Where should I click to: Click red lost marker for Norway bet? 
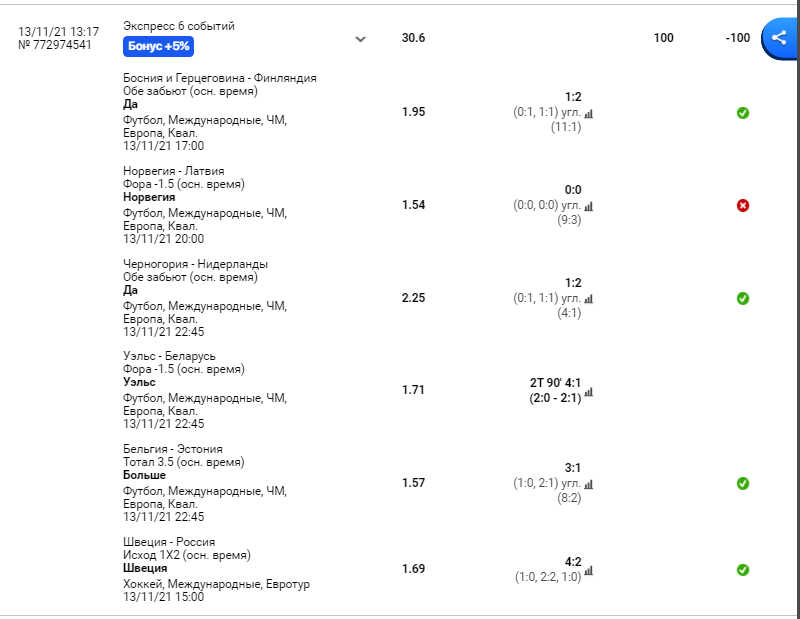pos(743,206)
